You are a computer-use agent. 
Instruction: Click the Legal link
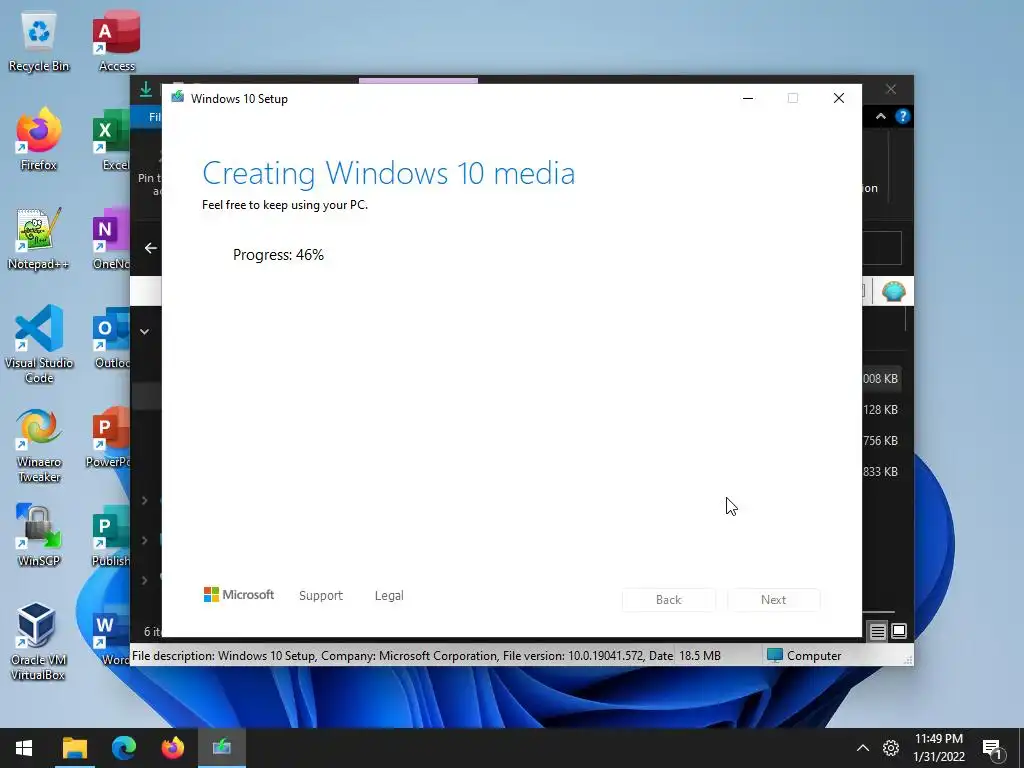[389, 596]
